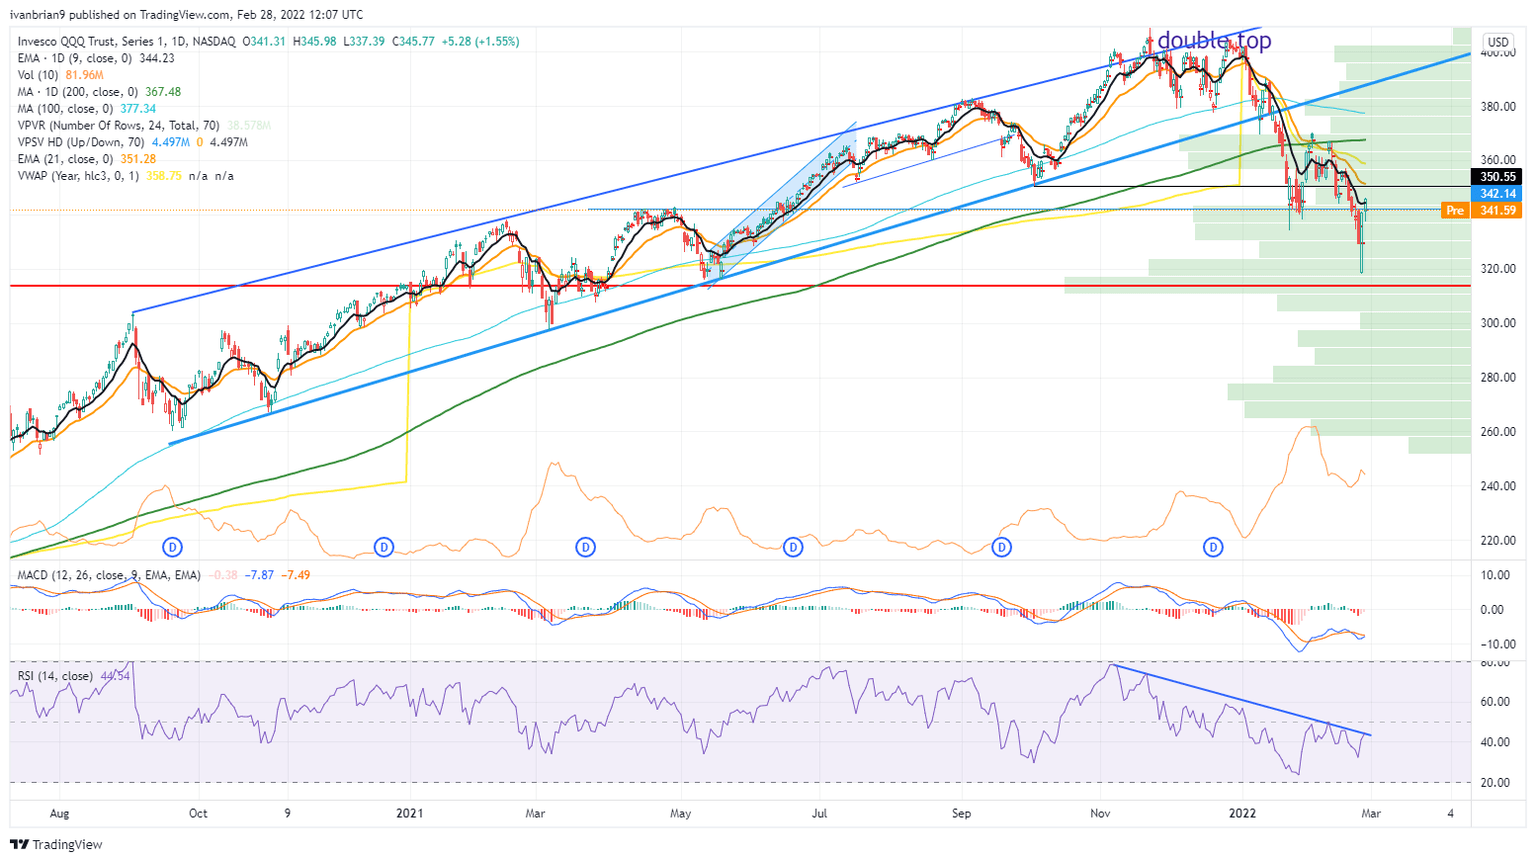This screenshot has height=862, width=1536.
Task: Click the Invesco QQQ Trust symbol title
Action: [x=127, y=42]
